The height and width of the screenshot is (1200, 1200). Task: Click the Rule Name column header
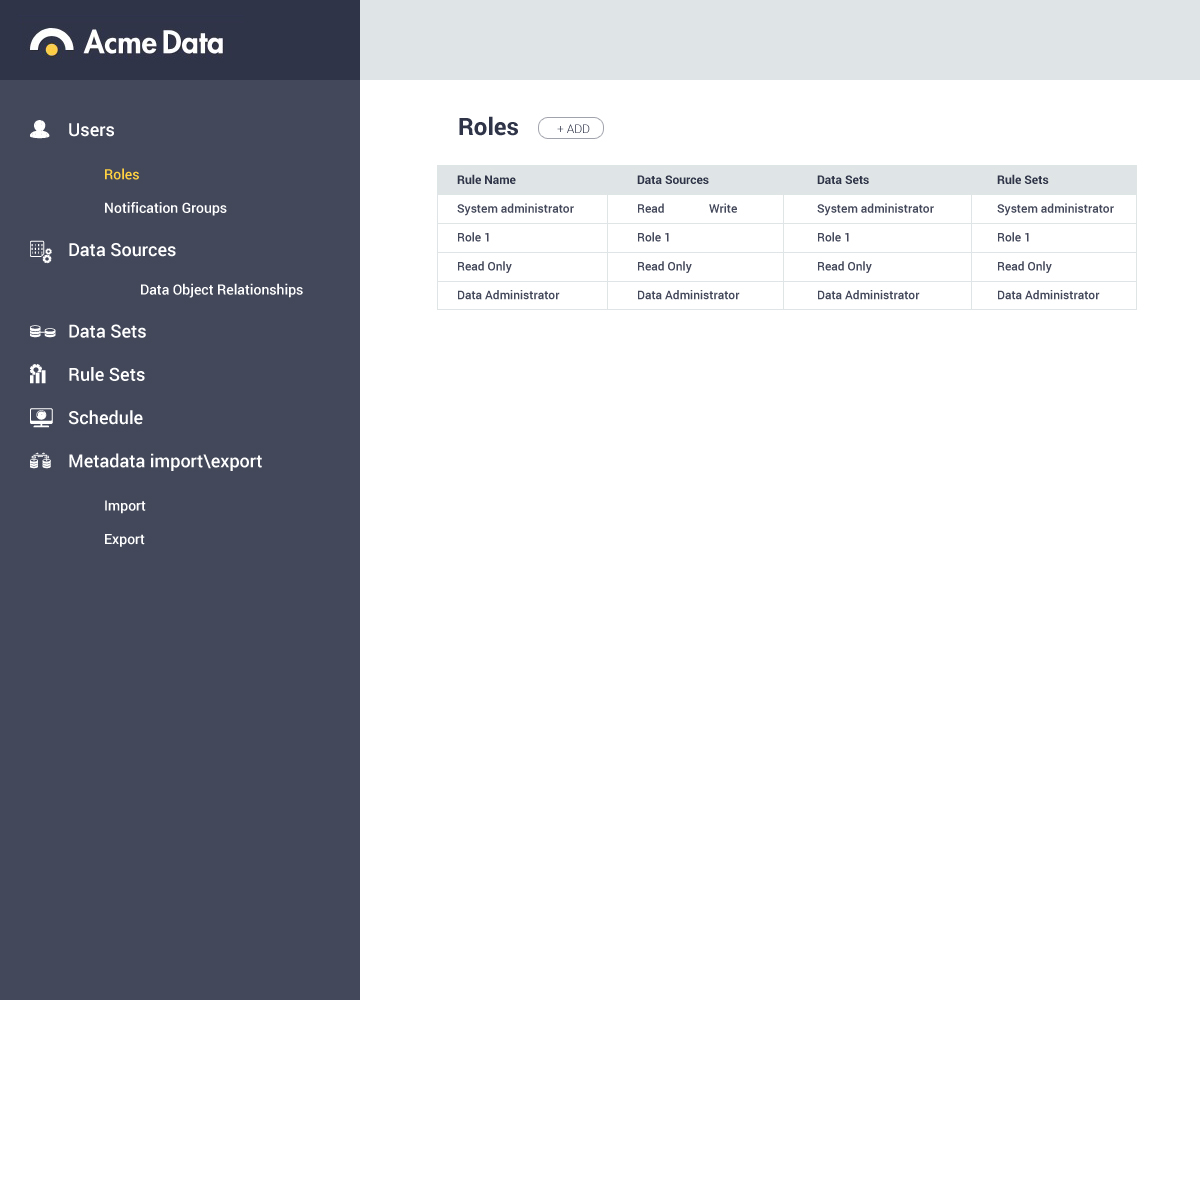pyautogui.click(x=486, y=180)
